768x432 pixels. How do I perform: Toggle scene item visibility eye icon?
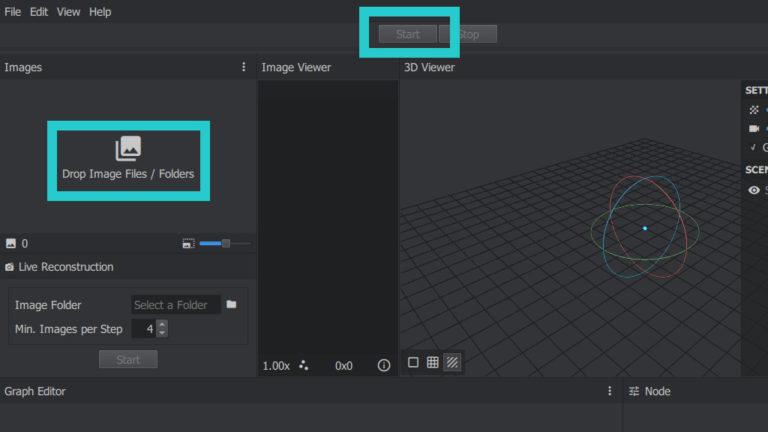(754, 190)
